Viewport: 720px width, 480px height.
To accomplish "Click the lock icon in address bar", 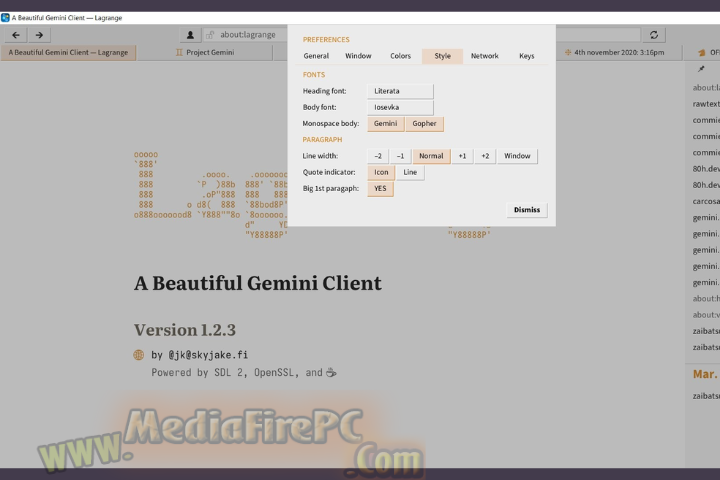I will point(210,35).
